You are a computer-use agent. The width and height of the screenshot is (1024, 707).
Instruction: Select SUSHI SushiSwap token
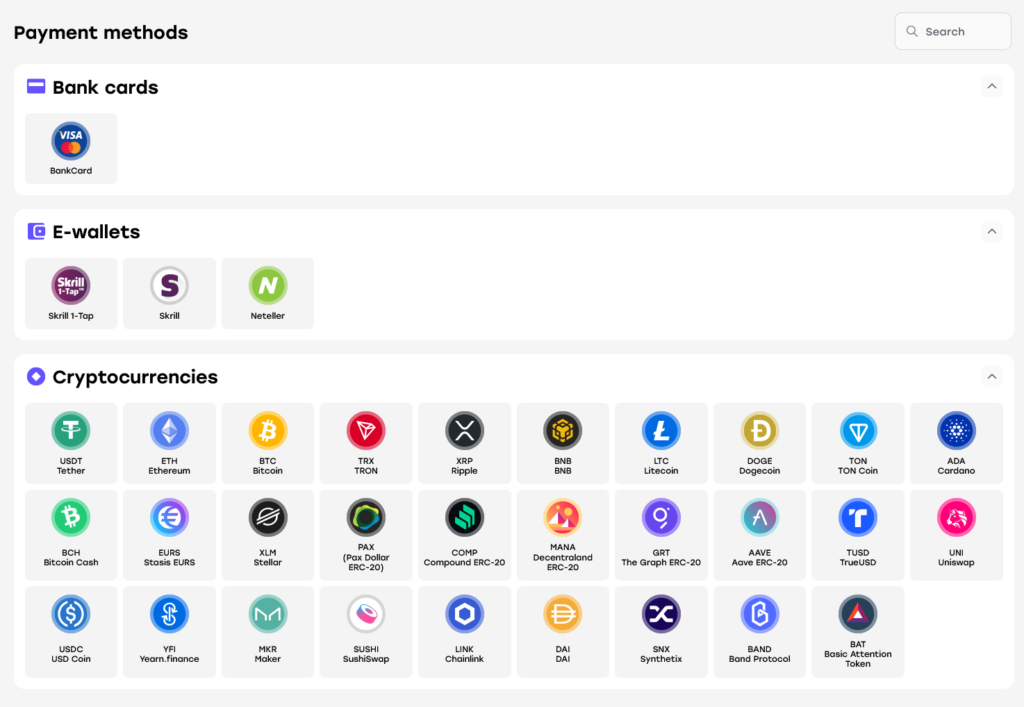point(366,631)
